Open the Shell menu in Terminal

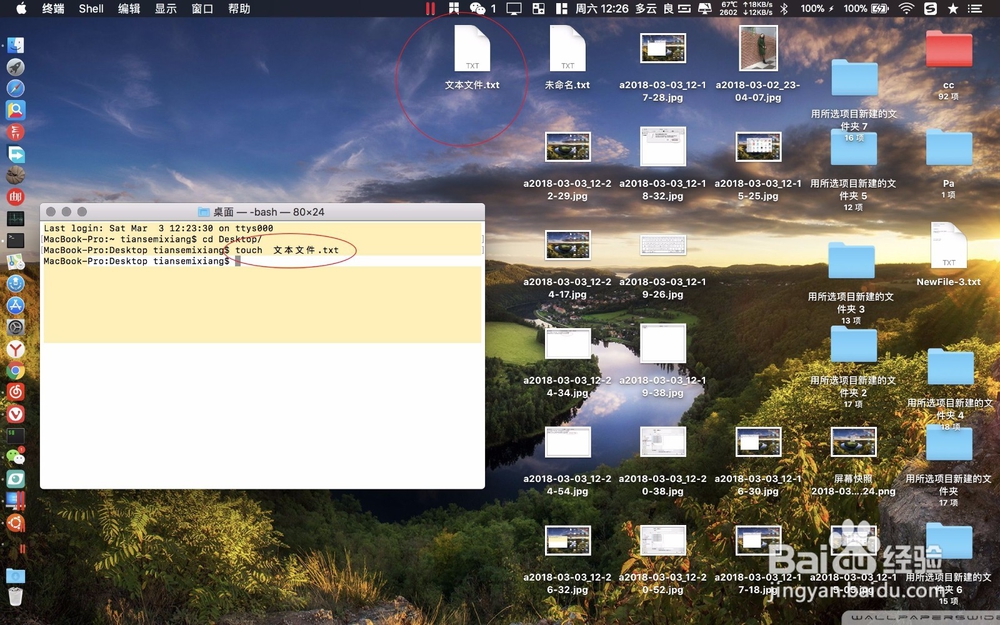pyautogui.click(x=90, y=9)
